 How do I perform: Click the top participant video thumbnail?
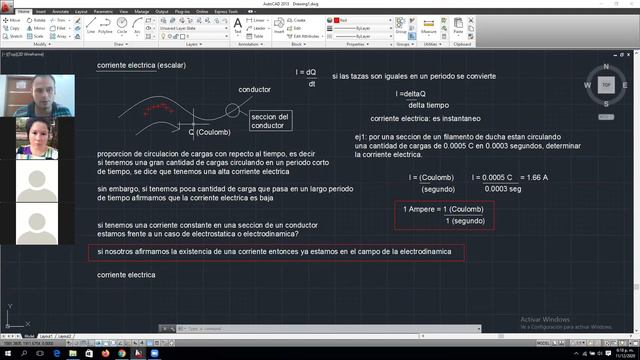[38, 96]
